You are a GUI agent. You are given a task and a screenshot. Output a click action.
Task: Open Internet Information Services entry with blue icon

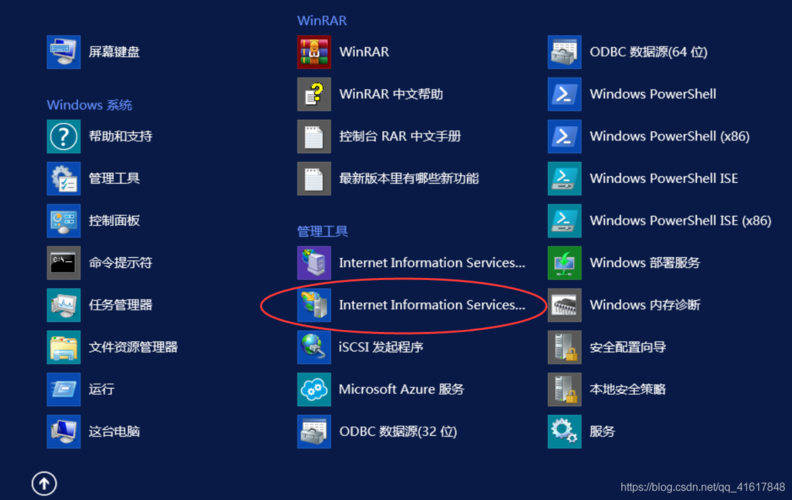(314, 305)
